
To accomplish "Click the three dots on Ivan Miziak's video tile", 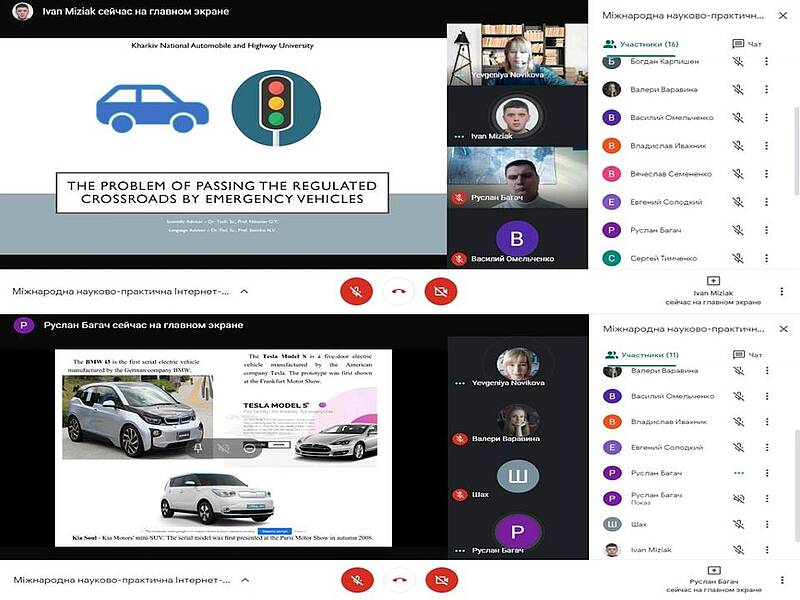I will [459, 137].
